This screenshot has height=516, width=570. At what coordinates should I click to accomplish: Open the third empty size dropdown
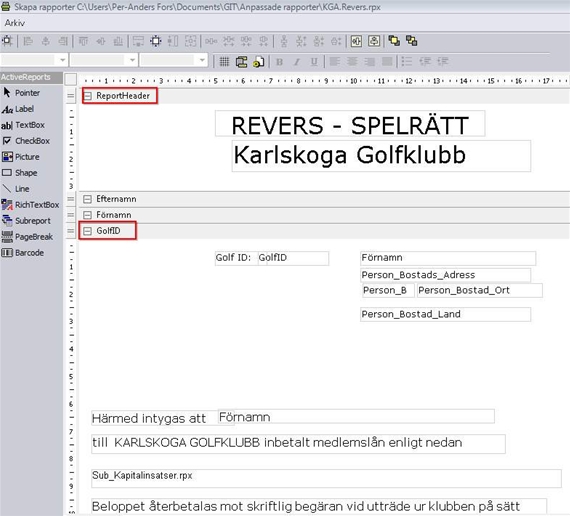click(x=202, y=60)
